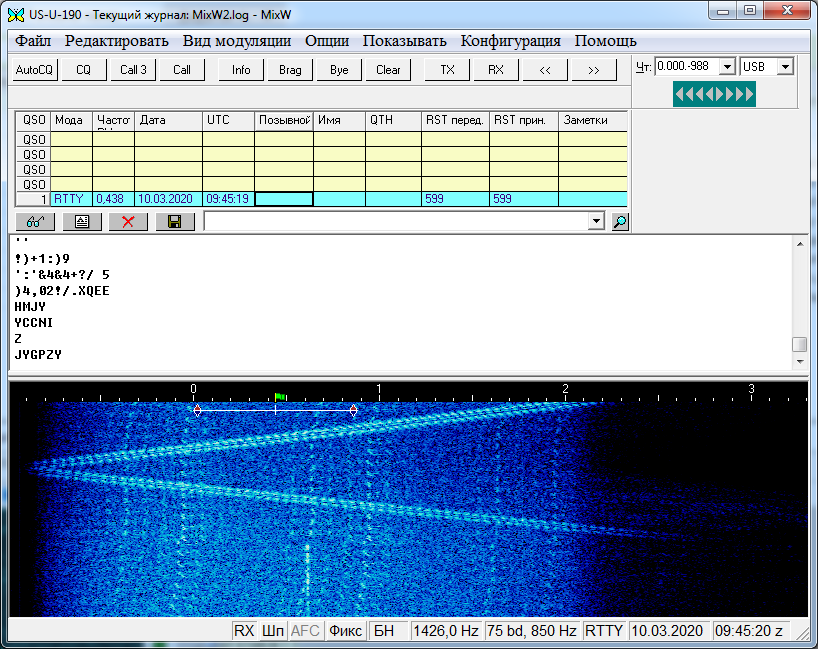Expand the USB mode dropdown
Screen dimensions: 818x649
[x=785, y=67]
